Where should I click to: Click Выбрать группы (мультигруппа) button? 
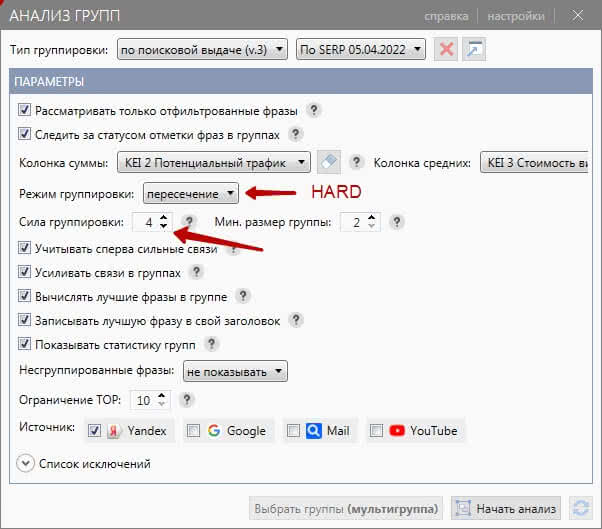coord(346,508)
